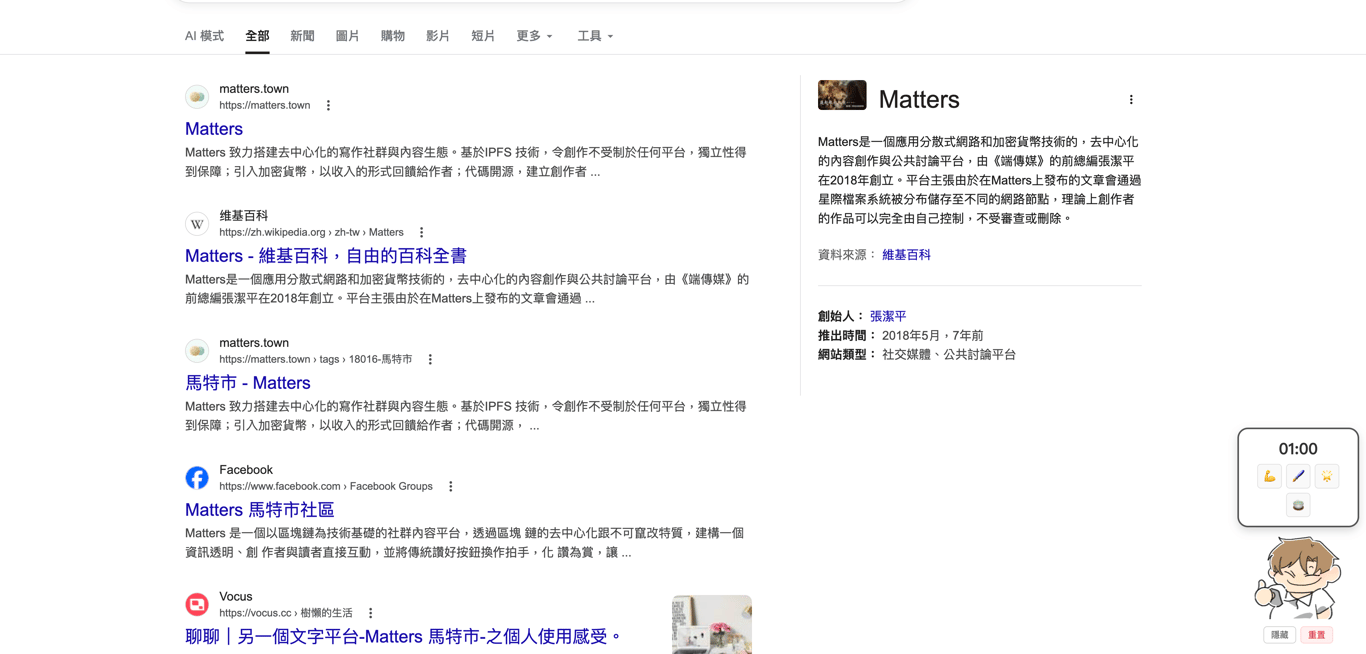
Task: Switch to the 影片 videos tab
Action: [x=437, y=36]
